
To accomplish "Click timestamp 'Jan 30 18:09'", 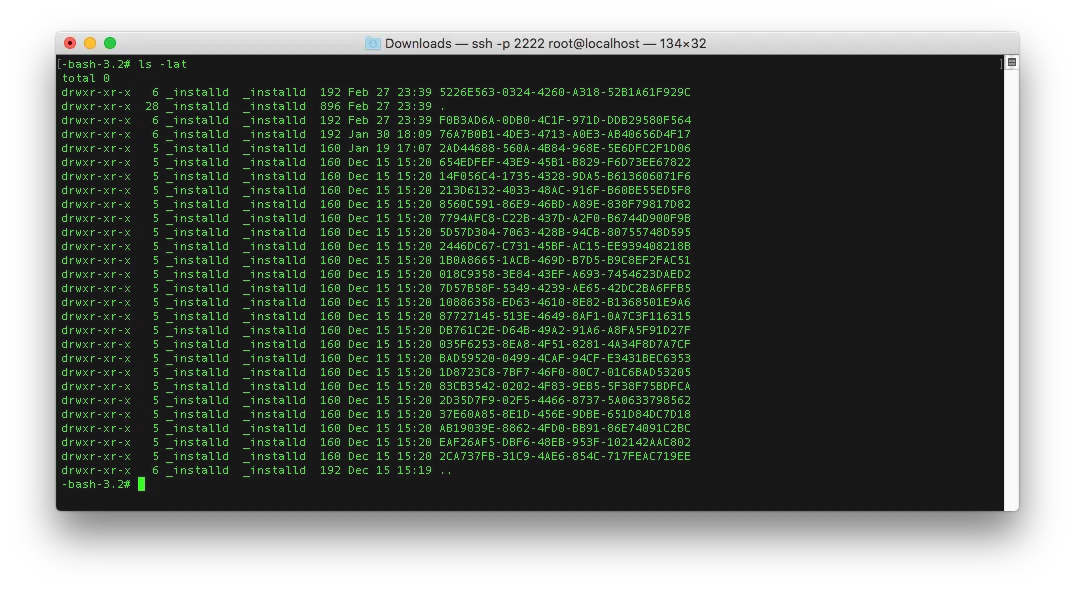I will [389, 134].
